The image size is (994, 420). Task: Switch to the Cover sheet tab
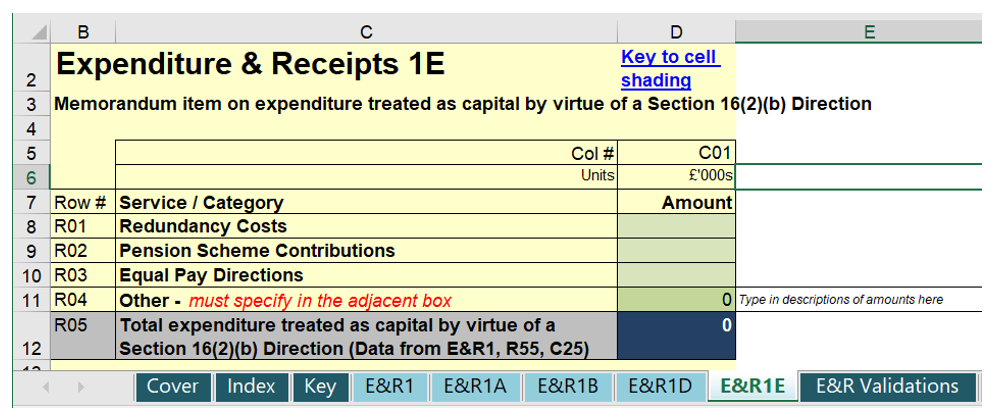click(x=172, y=387)
